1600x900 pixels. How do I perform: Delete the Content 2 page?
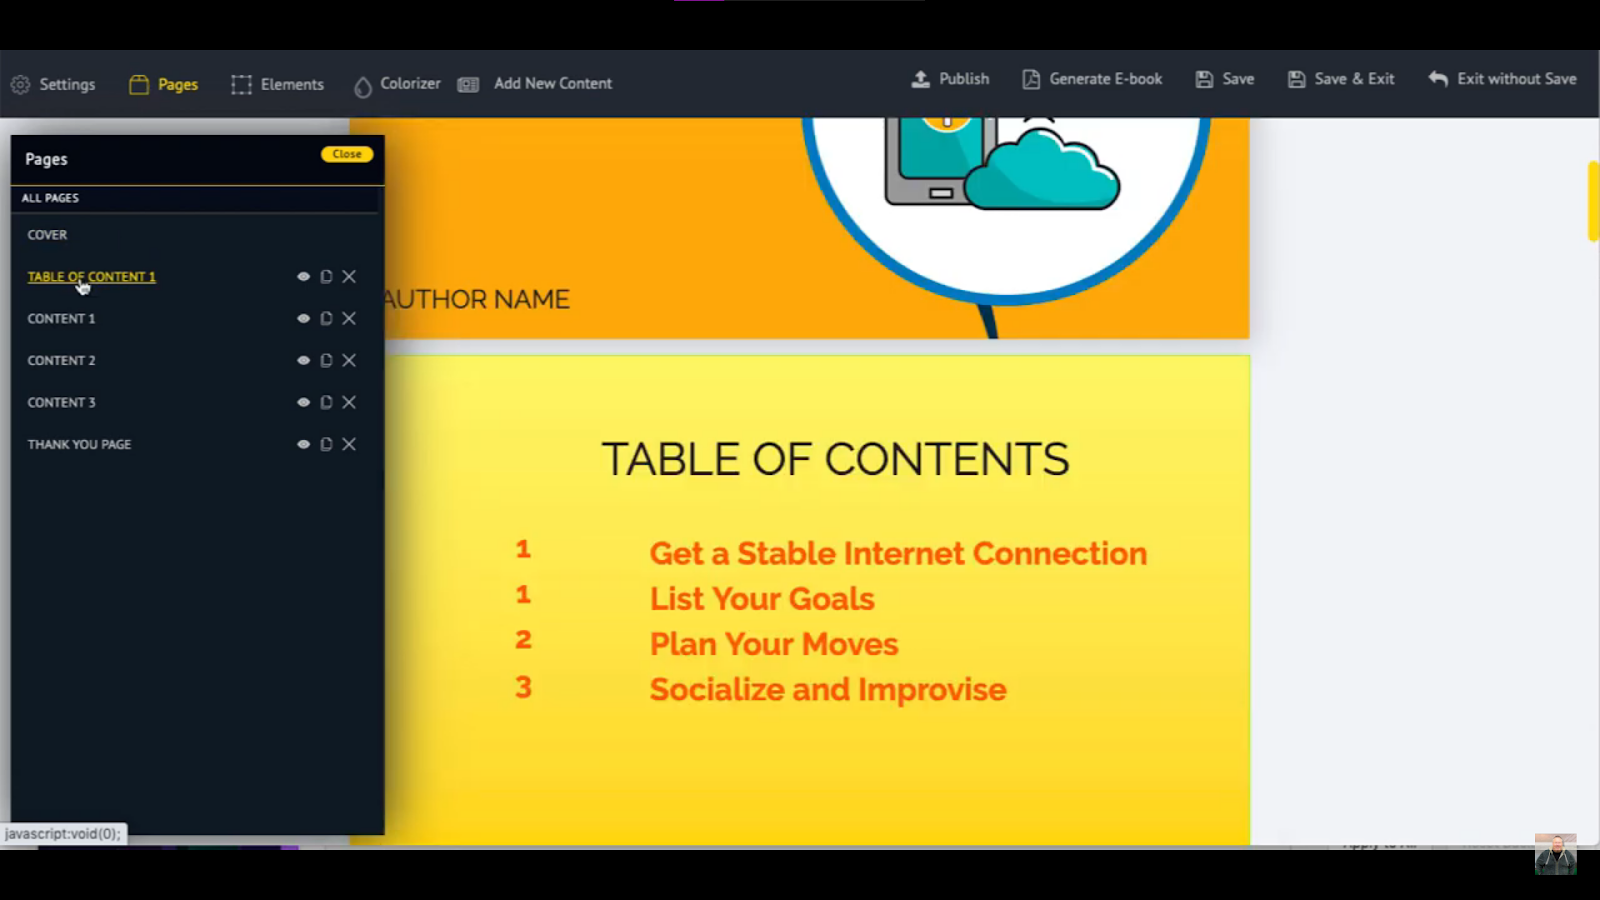(x=349, y=361)
